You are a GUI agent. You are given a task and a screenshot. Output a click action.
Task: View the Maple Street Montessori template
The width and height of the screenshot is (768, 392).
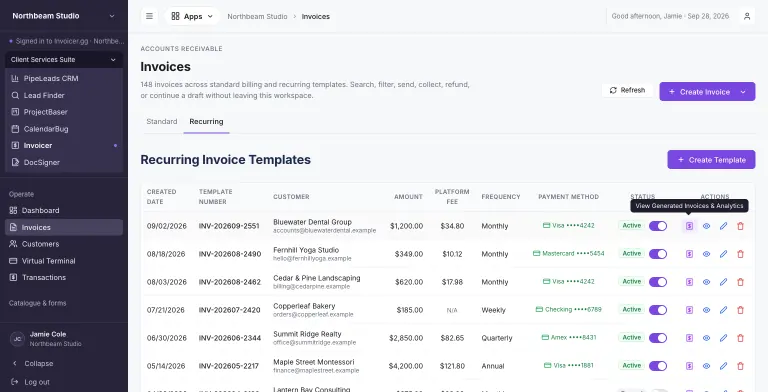(706, 366)
